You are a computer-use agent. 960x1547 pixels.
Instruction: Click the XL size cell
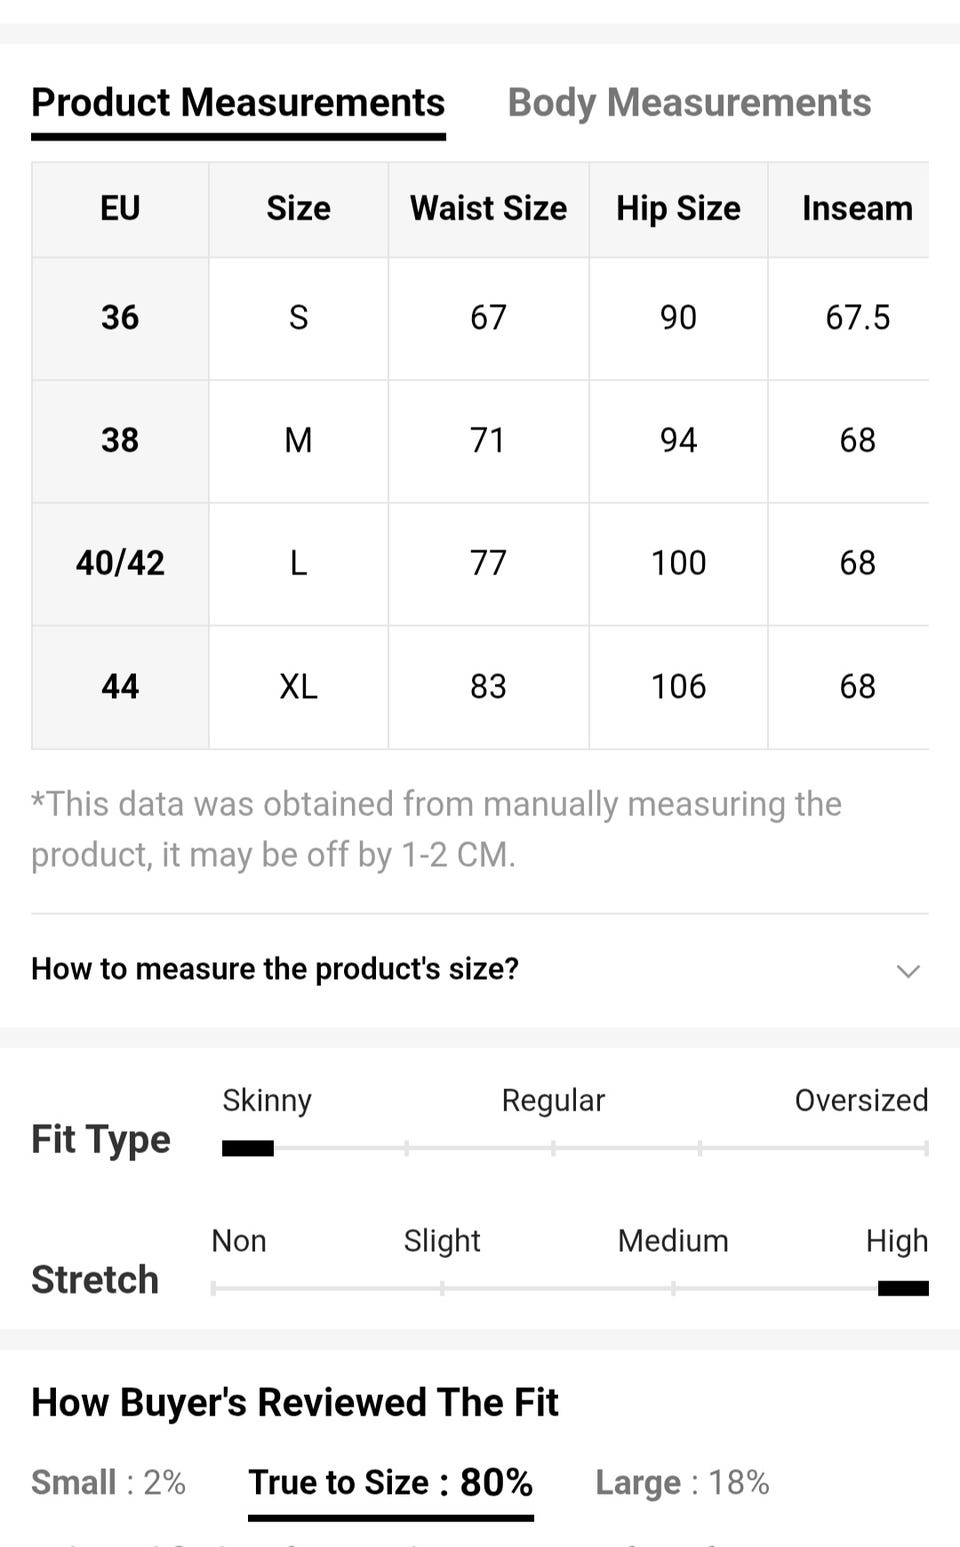point(298,686)
